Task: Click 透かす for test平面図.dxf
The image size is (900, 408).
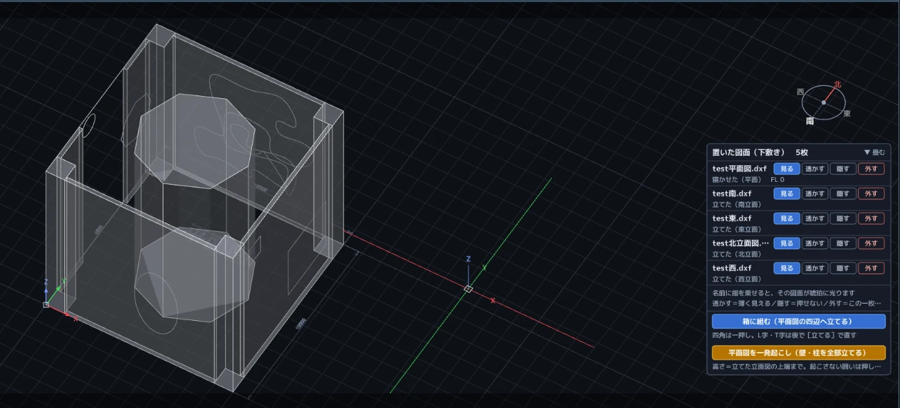Action: pyautogui.click(x=814, y=169)
